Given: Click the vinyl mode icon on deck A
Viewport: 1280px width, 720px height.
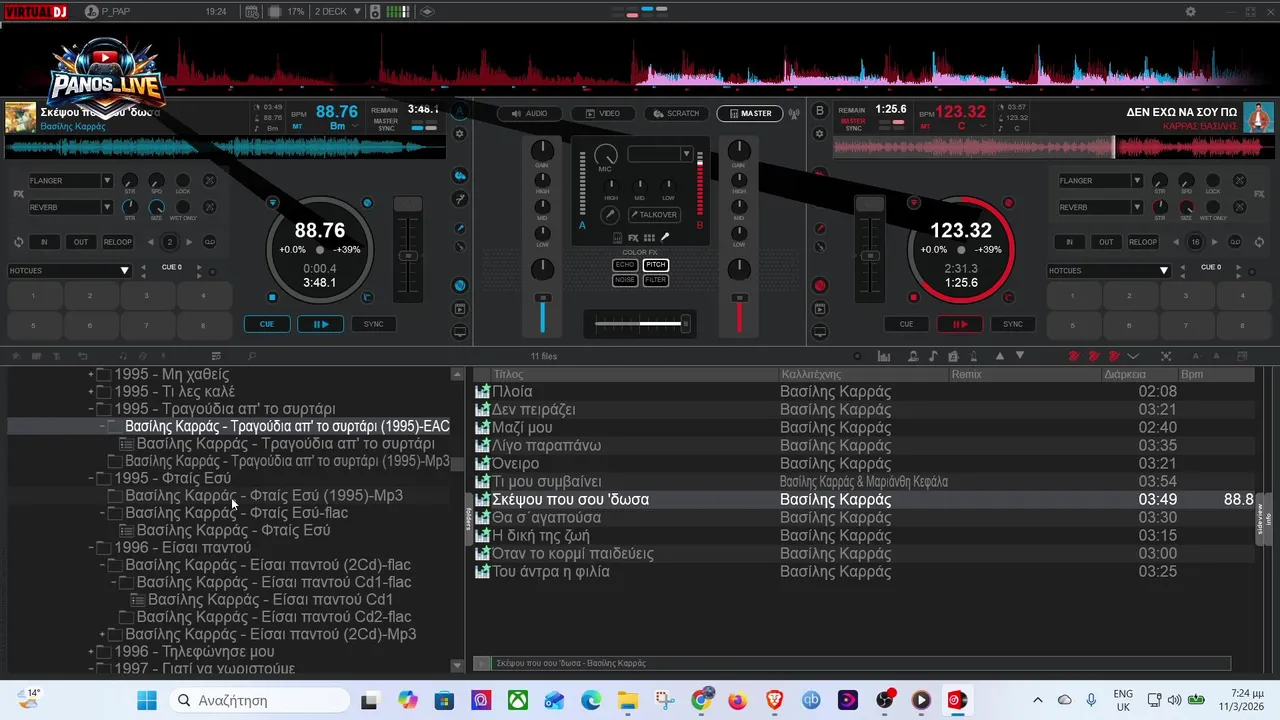Looking at the screenshot, I should [x=460, y=285].
